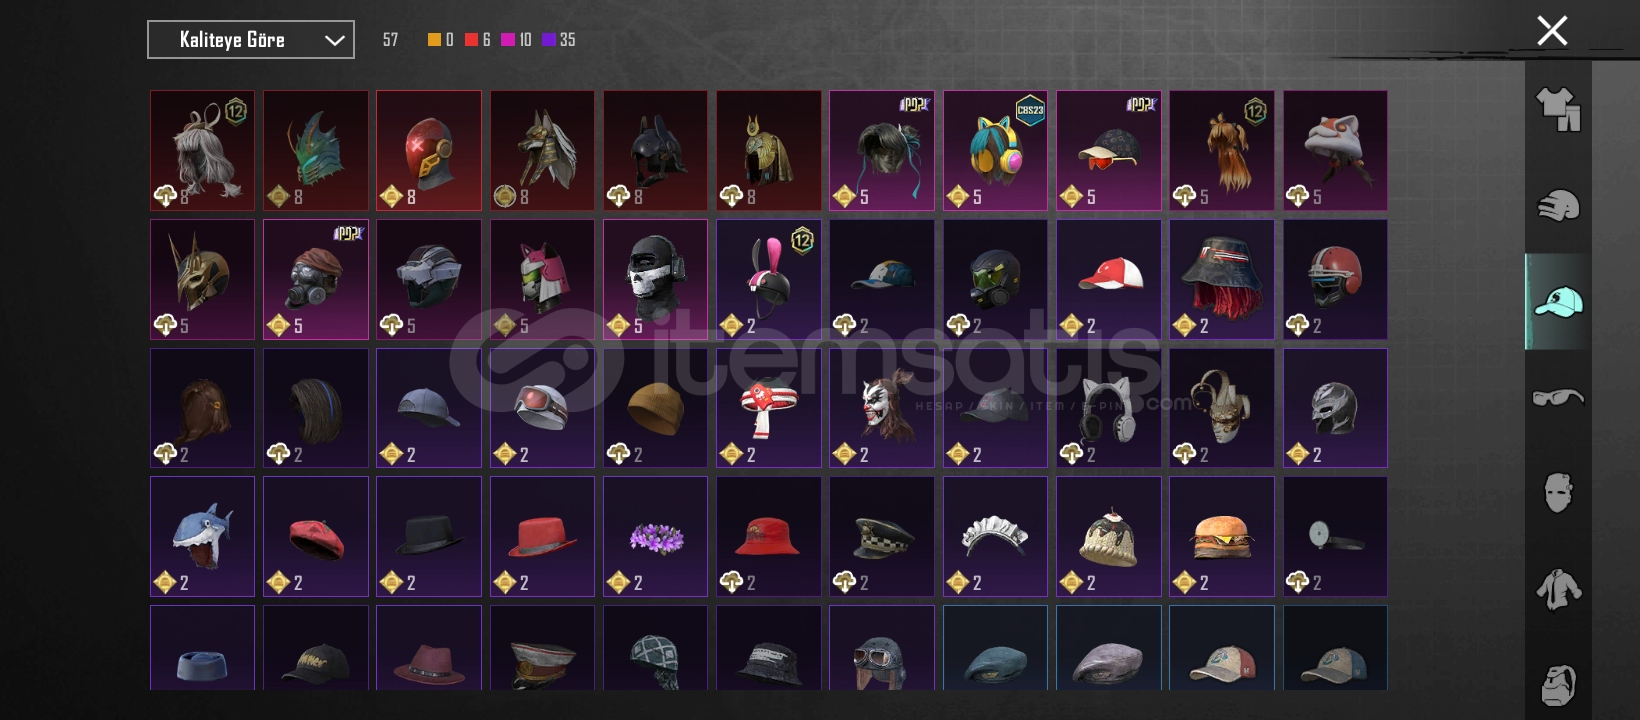Select the helmet category icon in sidebar
The image size is (1640, 720).
(1558, 205)
